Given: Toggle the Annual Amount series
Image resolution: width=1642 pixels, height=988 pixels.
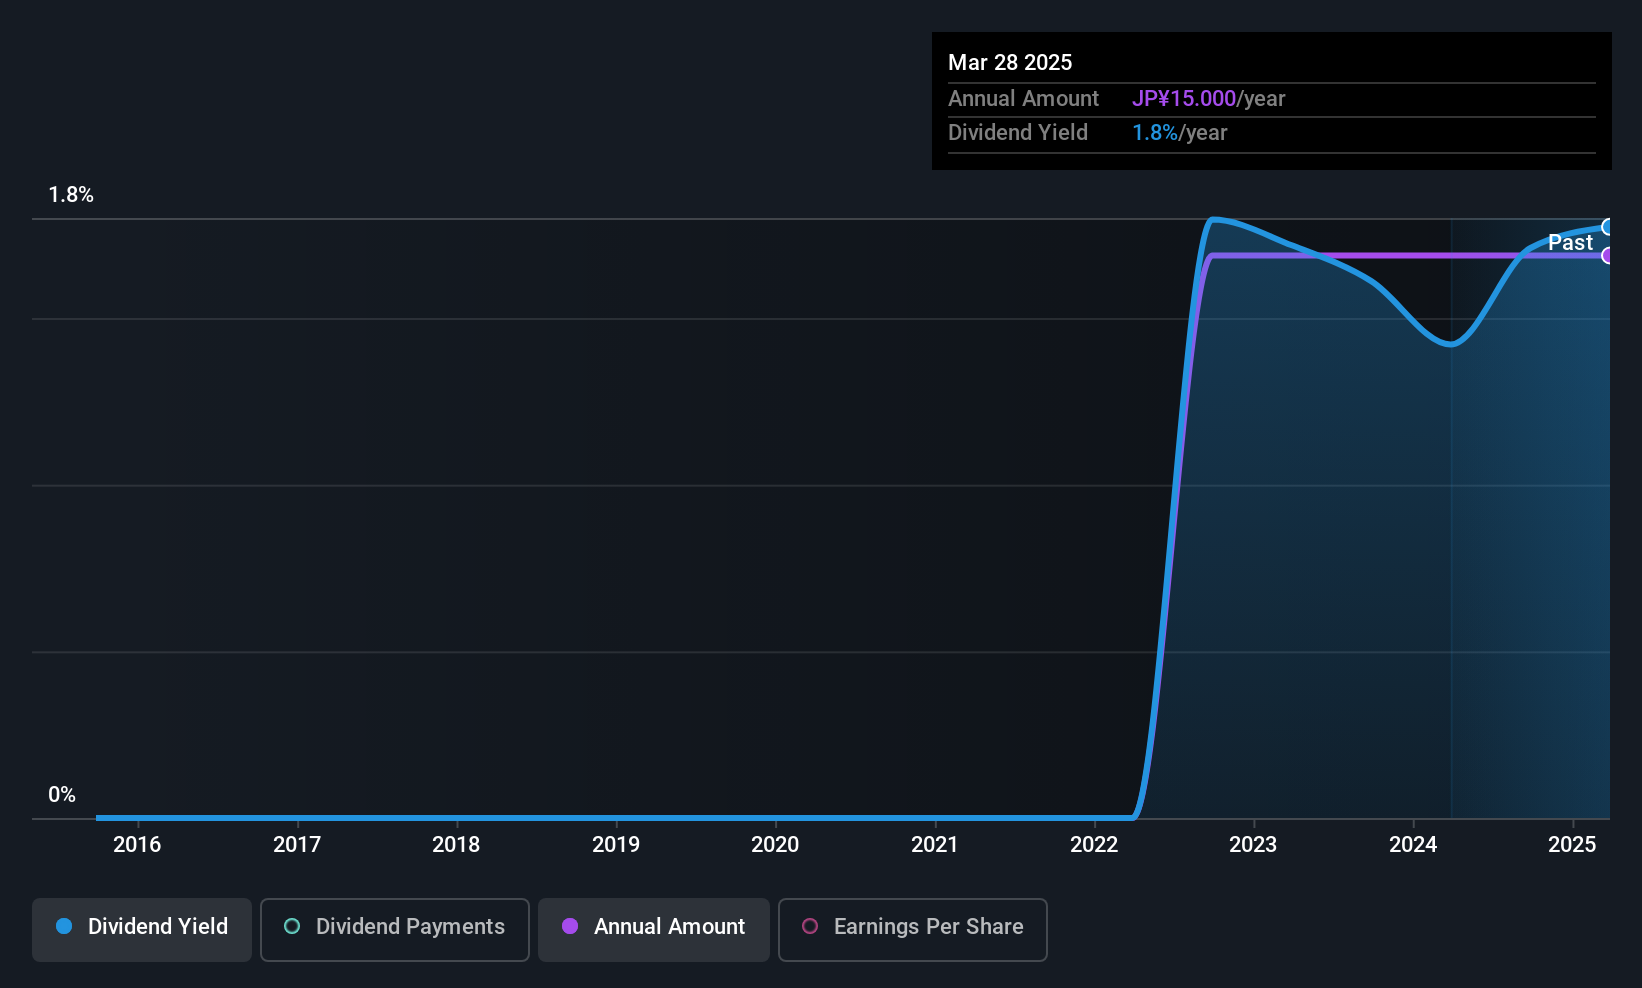Looking at the screenshot, I should pos(654,929).
